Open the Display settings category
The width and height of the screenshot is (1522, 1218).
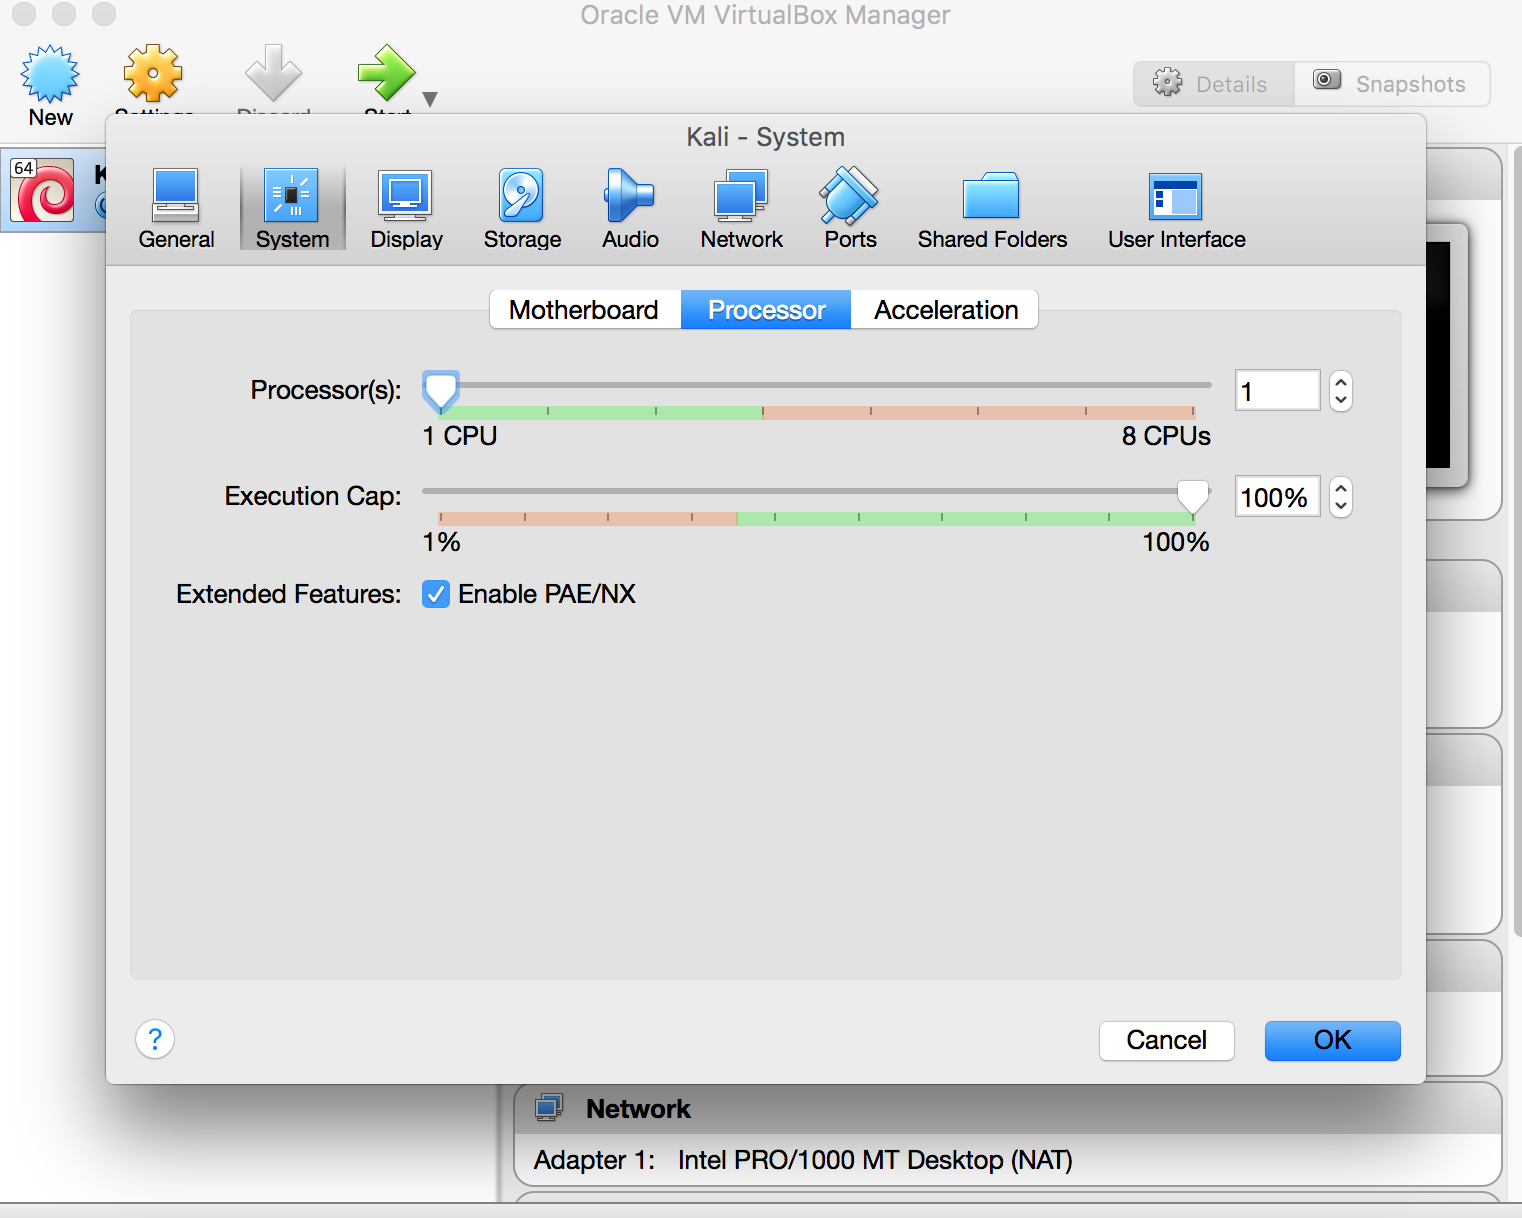(406, 209)
